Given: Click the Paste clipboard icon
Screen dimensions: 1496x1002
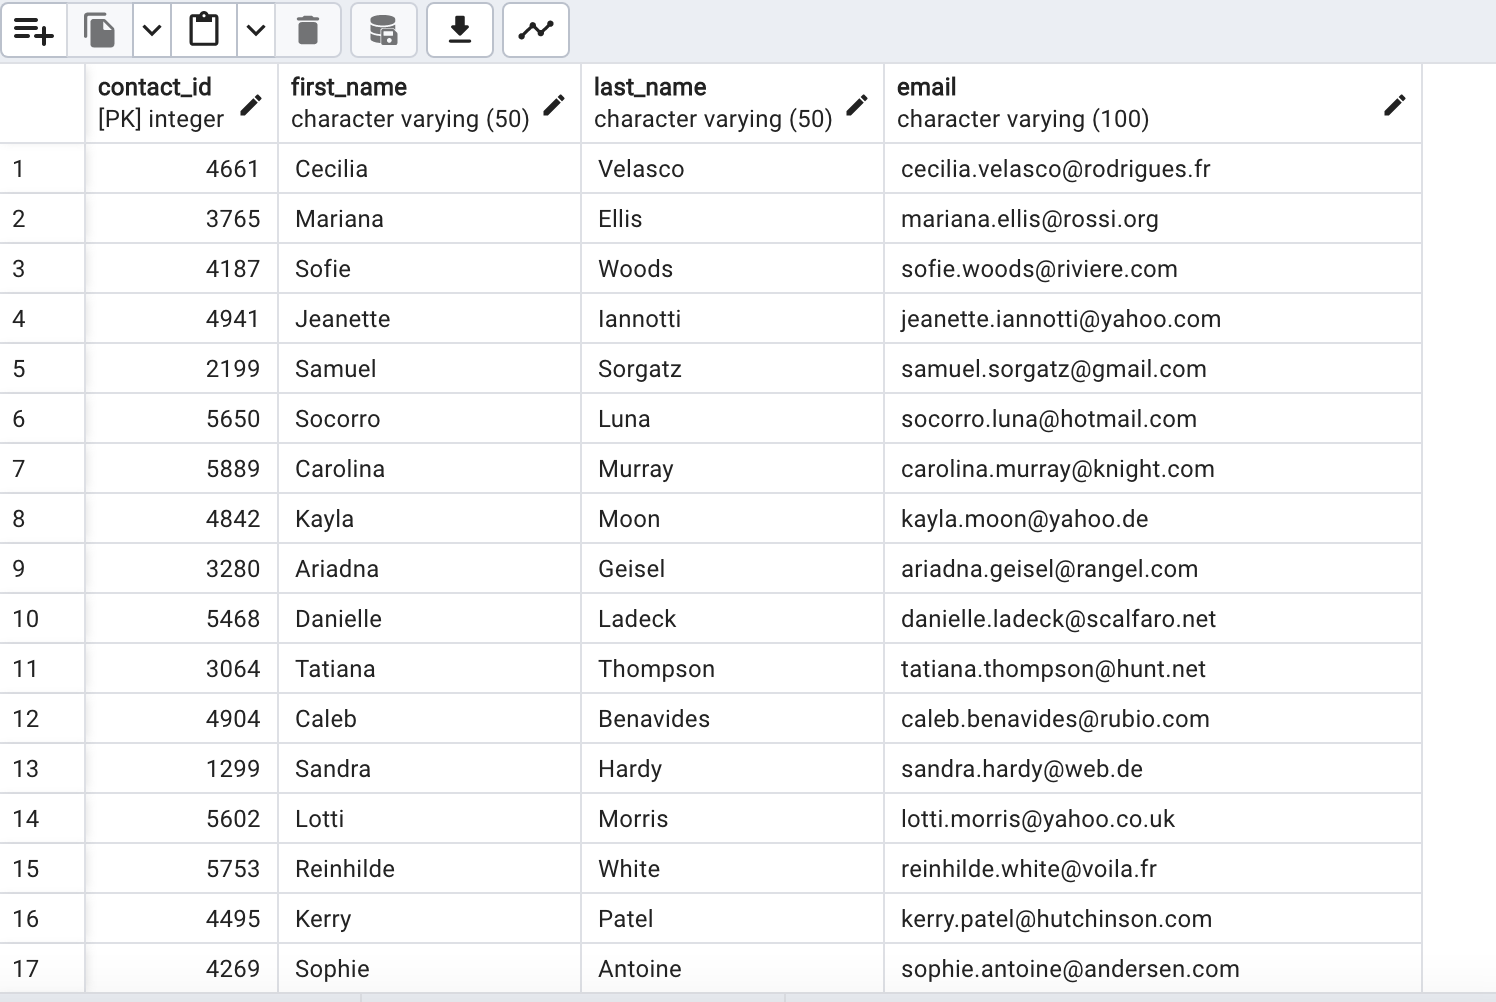Looking at the screenshot, I should (204, 30).
